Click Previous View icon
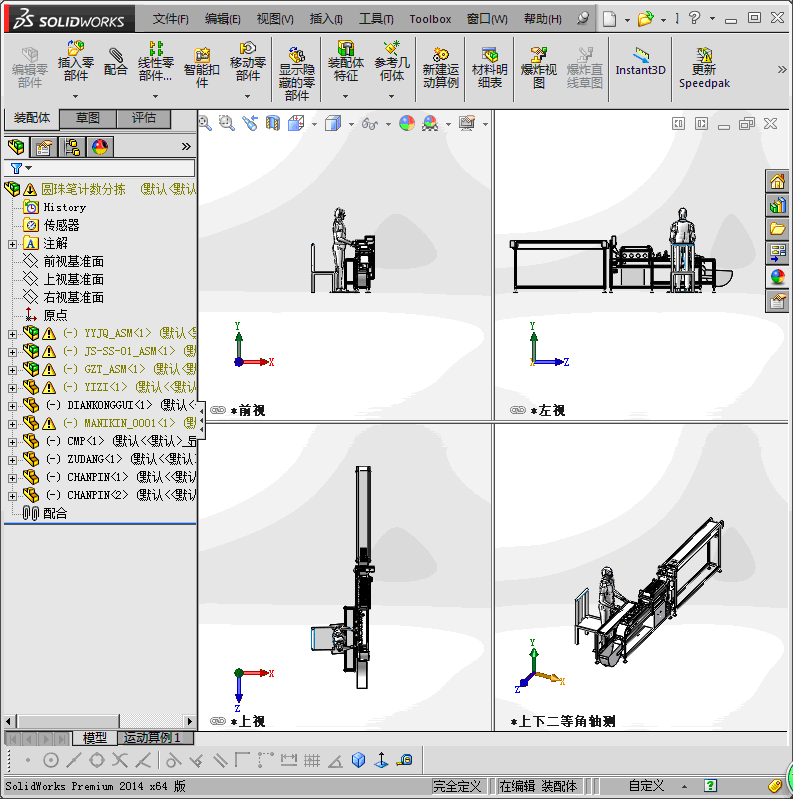Screen dimensions: 793x799 pos(250,123)
